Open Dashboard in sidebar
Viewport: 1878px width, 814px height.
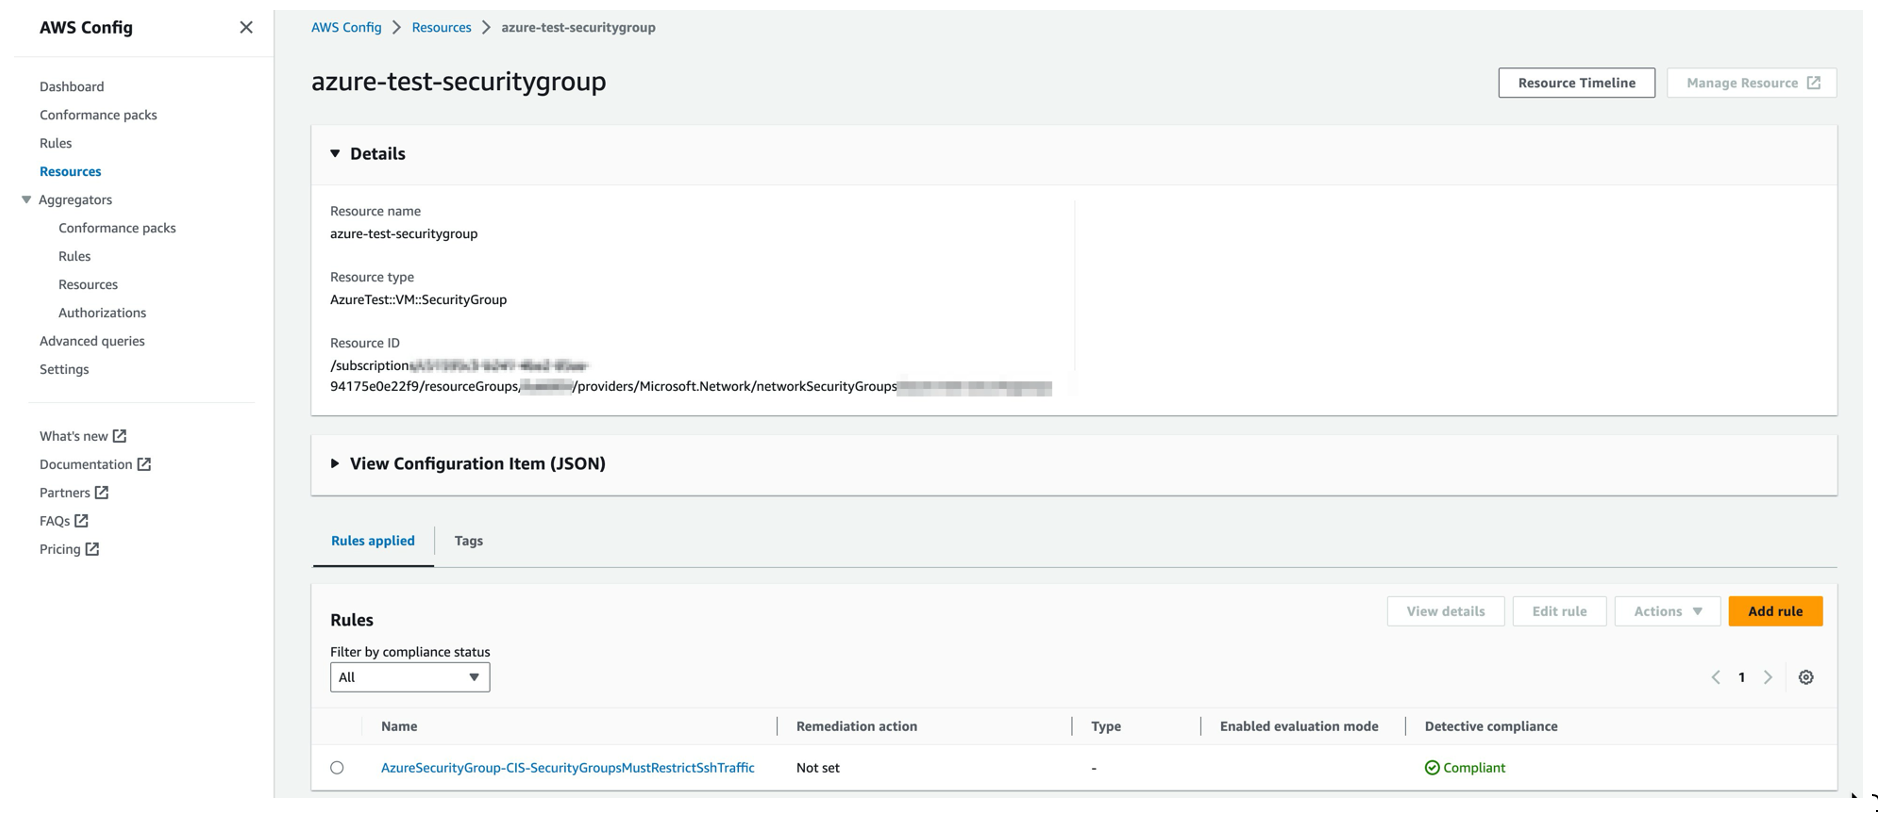72,86
